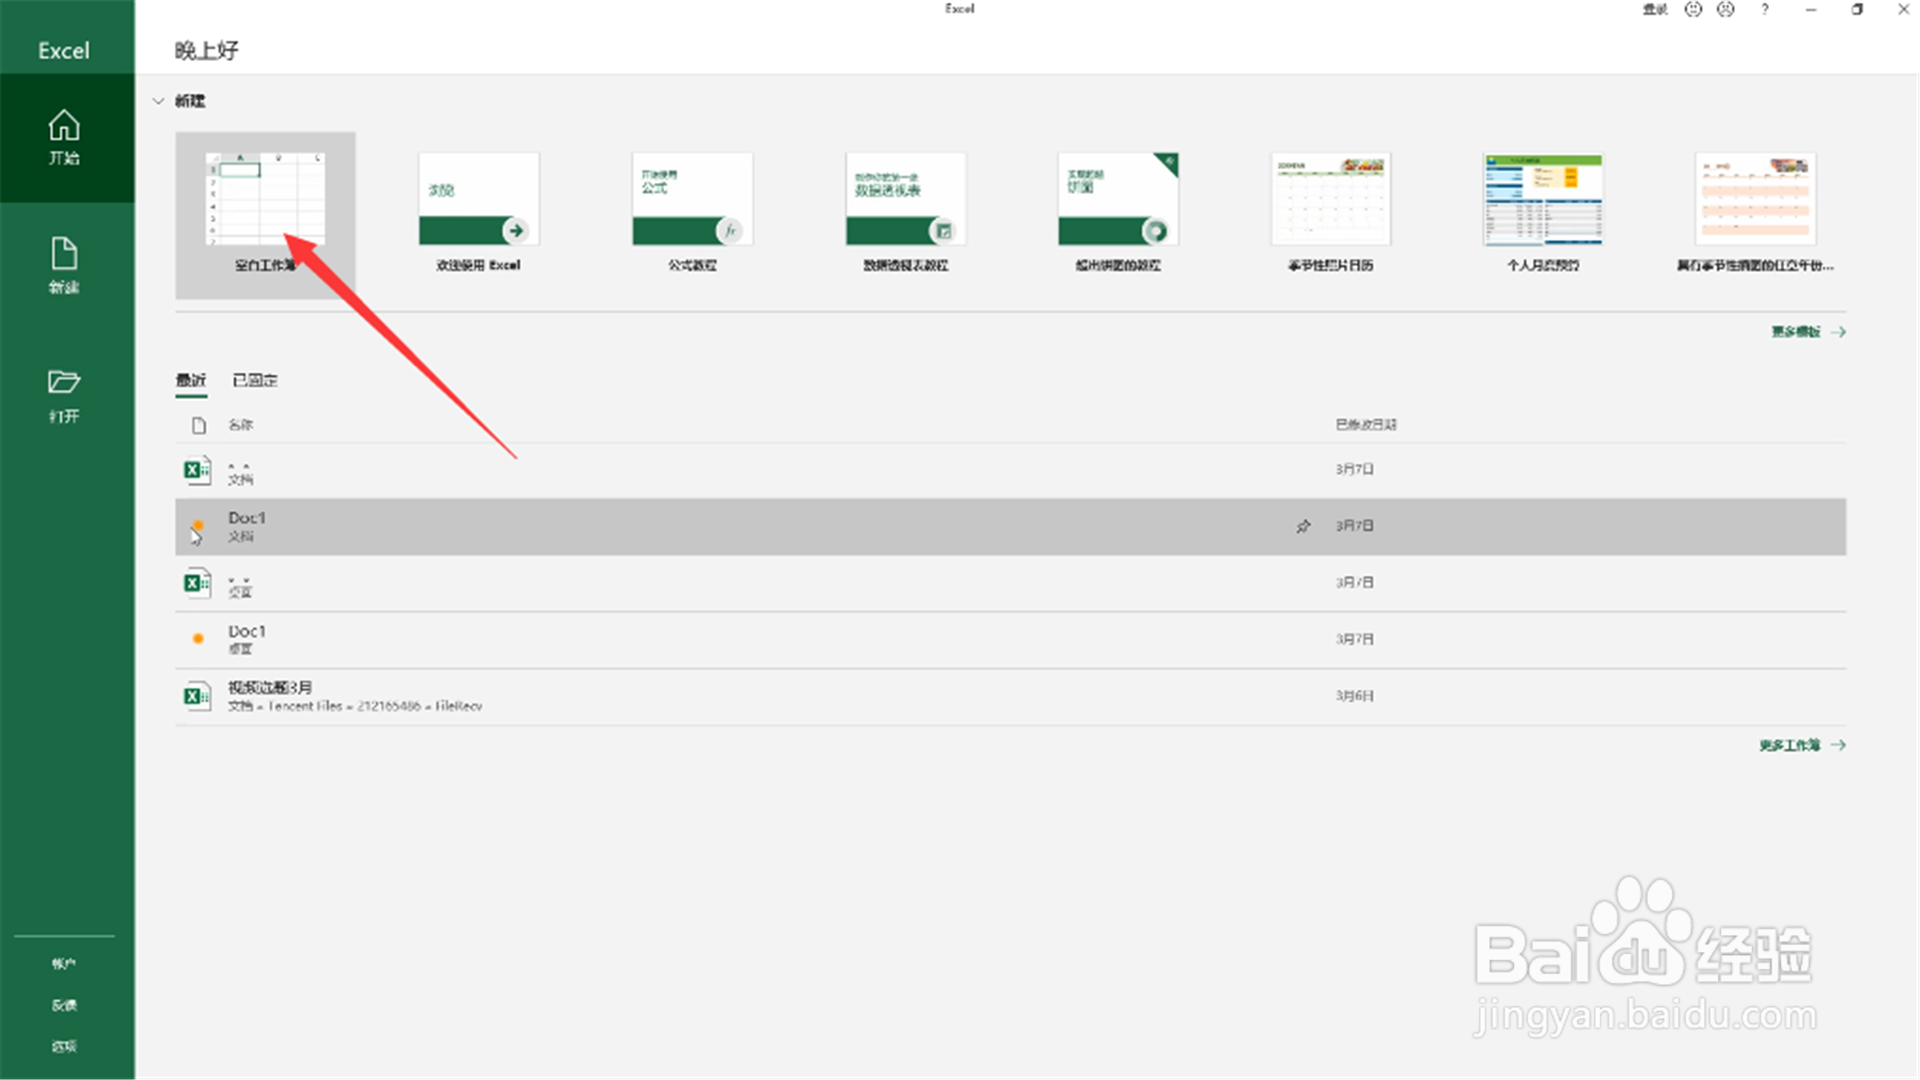This screenshot has width=1920, height=1080.
Task: Select the 个人月度预算 budget template
Action: (1543, 215)
